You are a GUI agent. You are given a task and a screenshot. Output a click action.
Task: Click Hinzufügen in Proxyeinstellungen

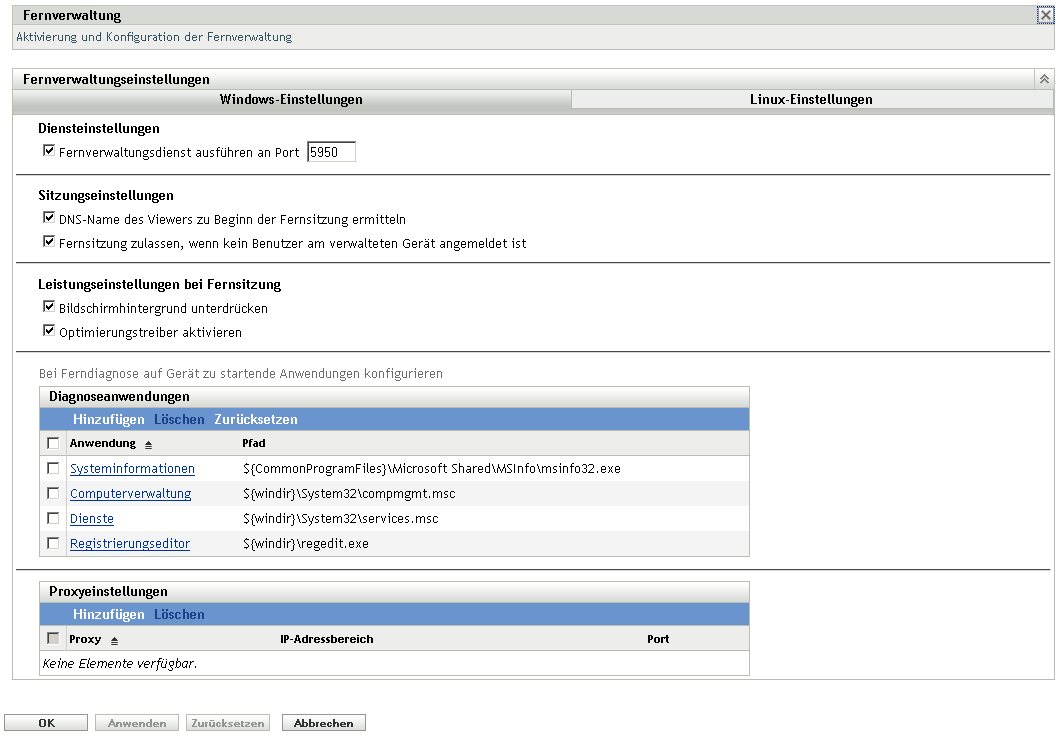[109, 614]
